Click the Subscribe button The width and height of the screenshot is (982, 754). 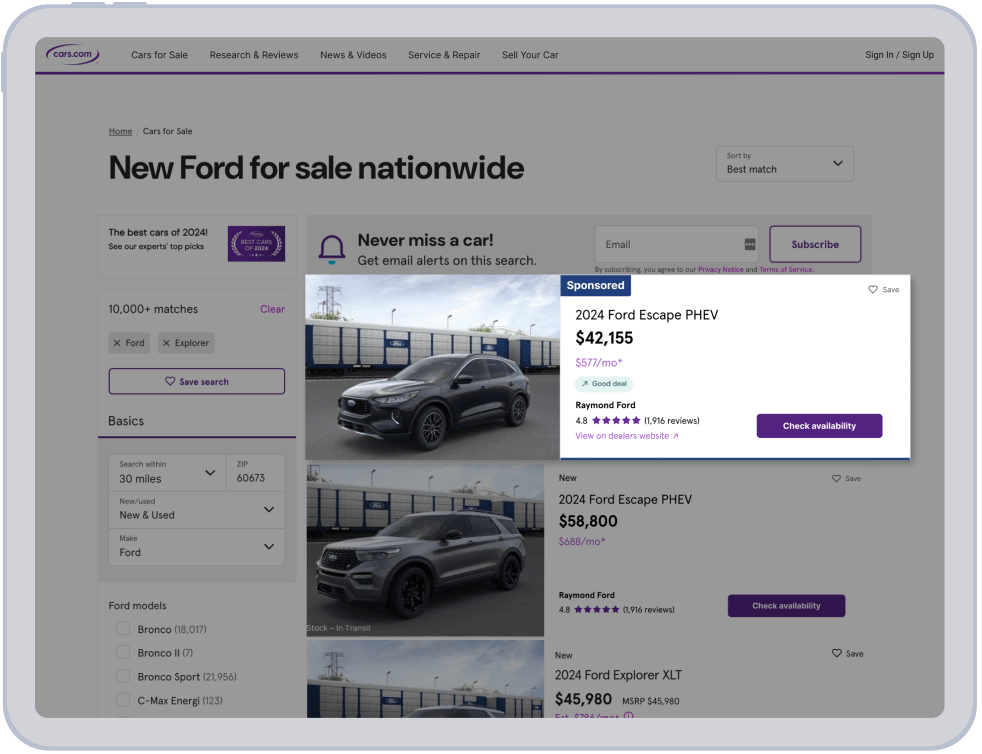[815, 244]
